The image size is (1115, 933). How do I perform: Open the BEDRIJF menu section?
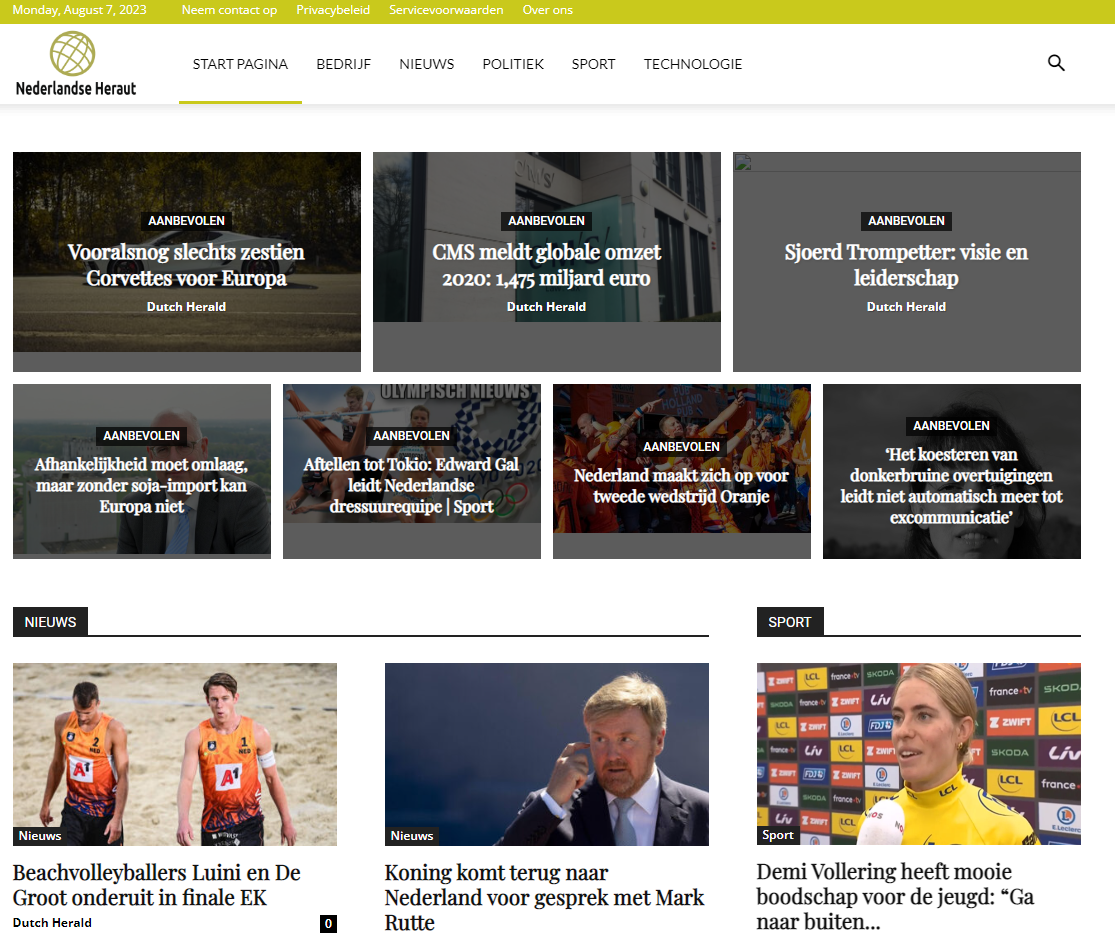pos(343,64)
